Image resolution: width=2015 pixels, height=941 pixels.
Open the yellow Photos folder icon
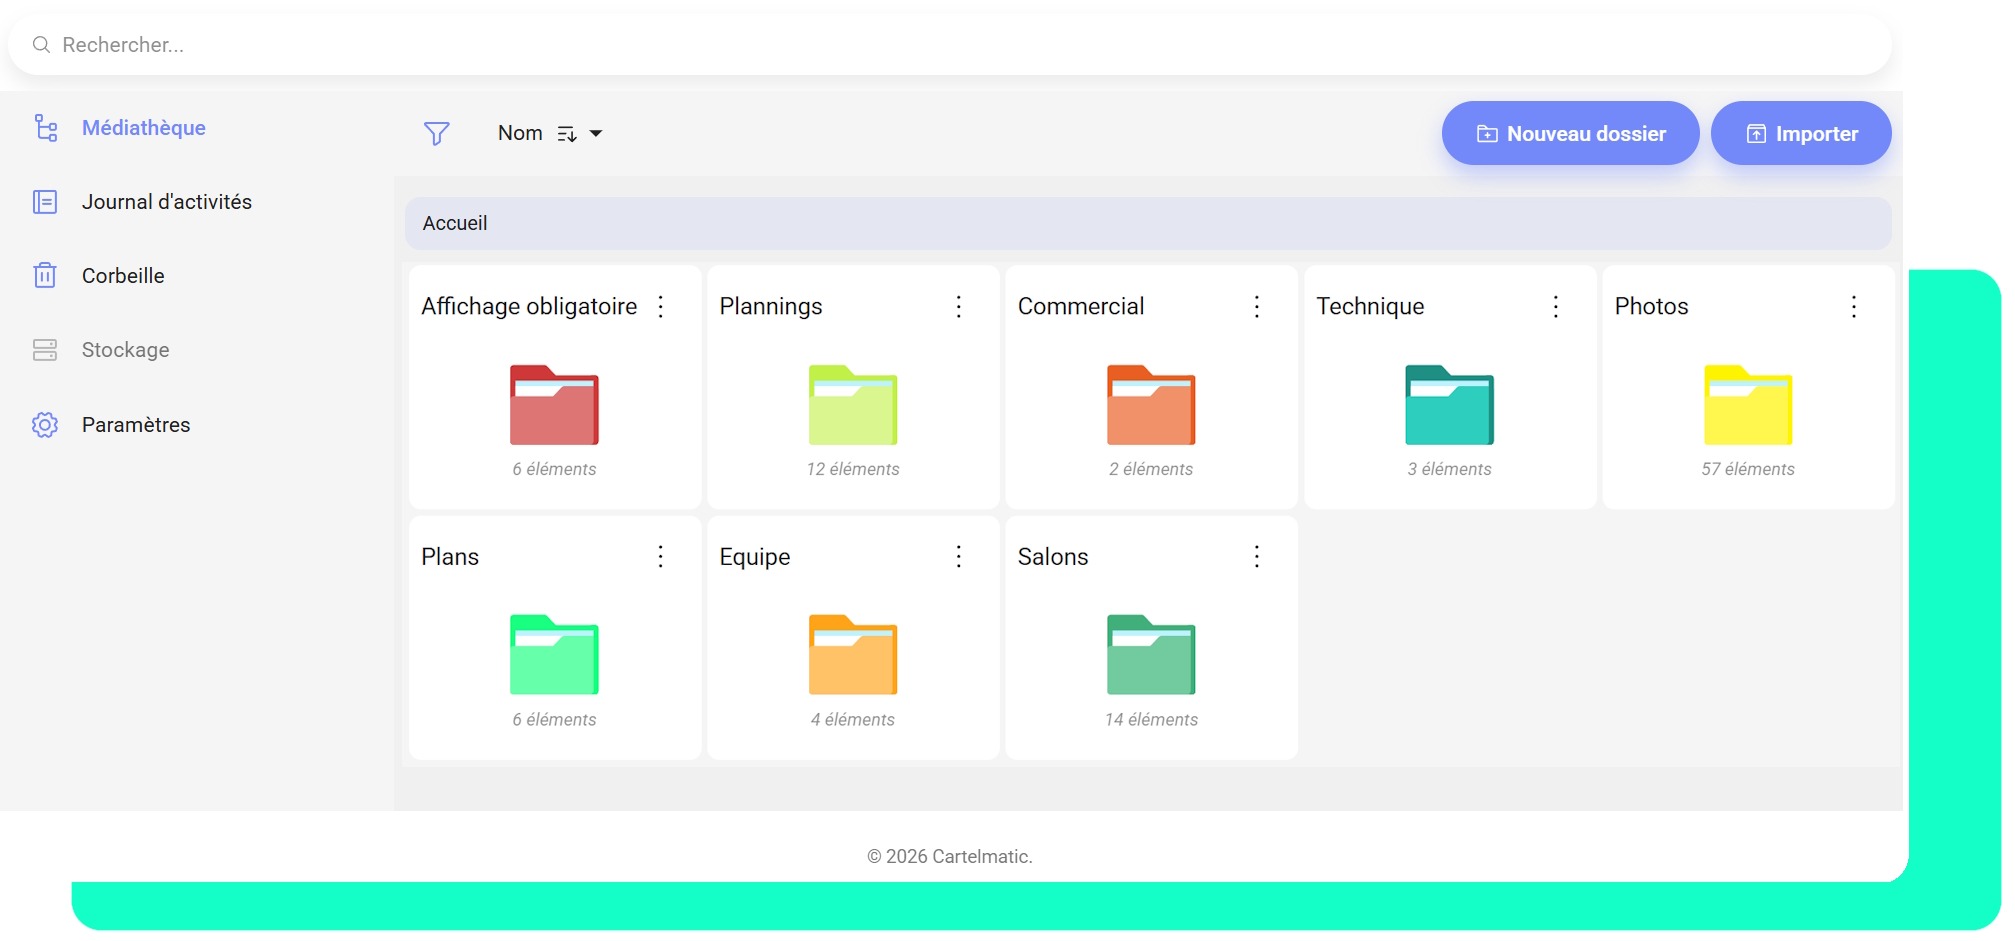(1747, 405)
